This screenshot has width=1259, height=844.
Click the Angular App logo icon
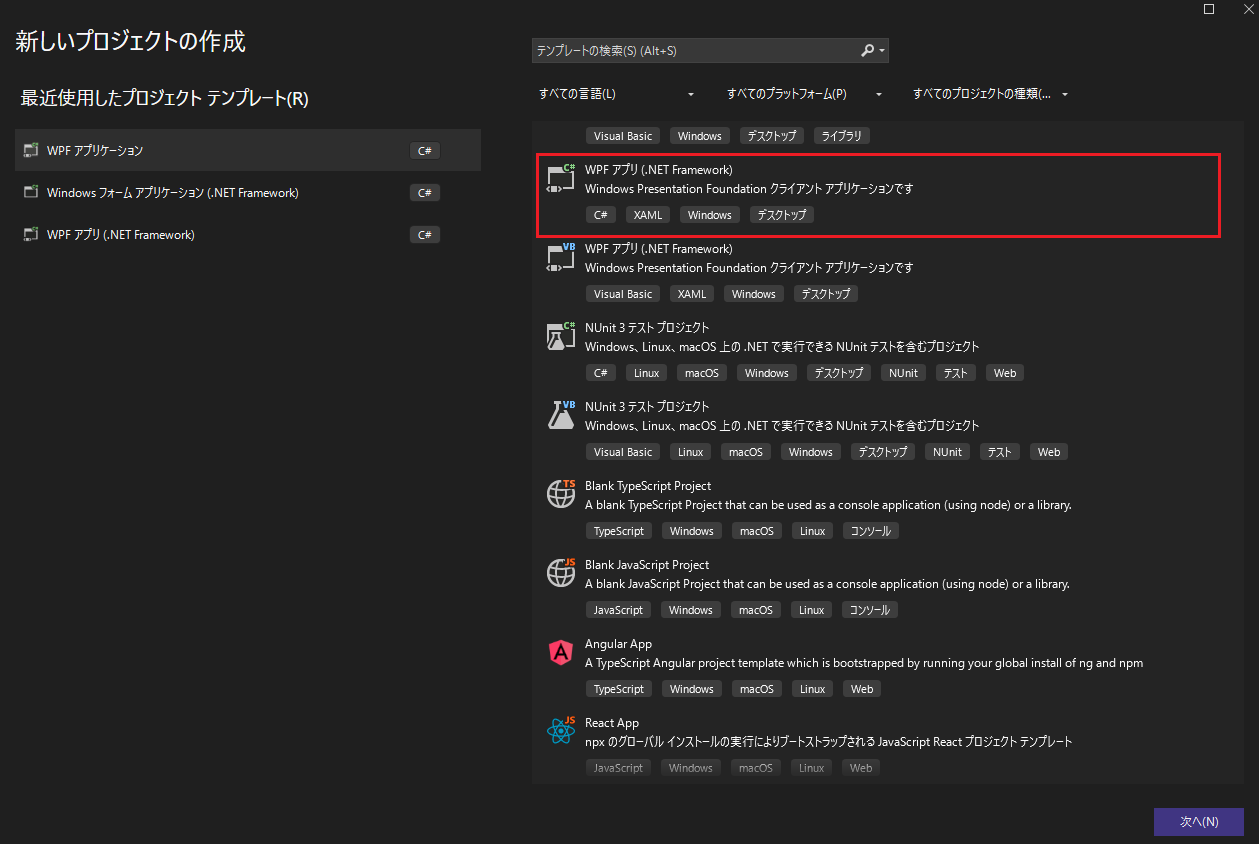tap(561, 652)
